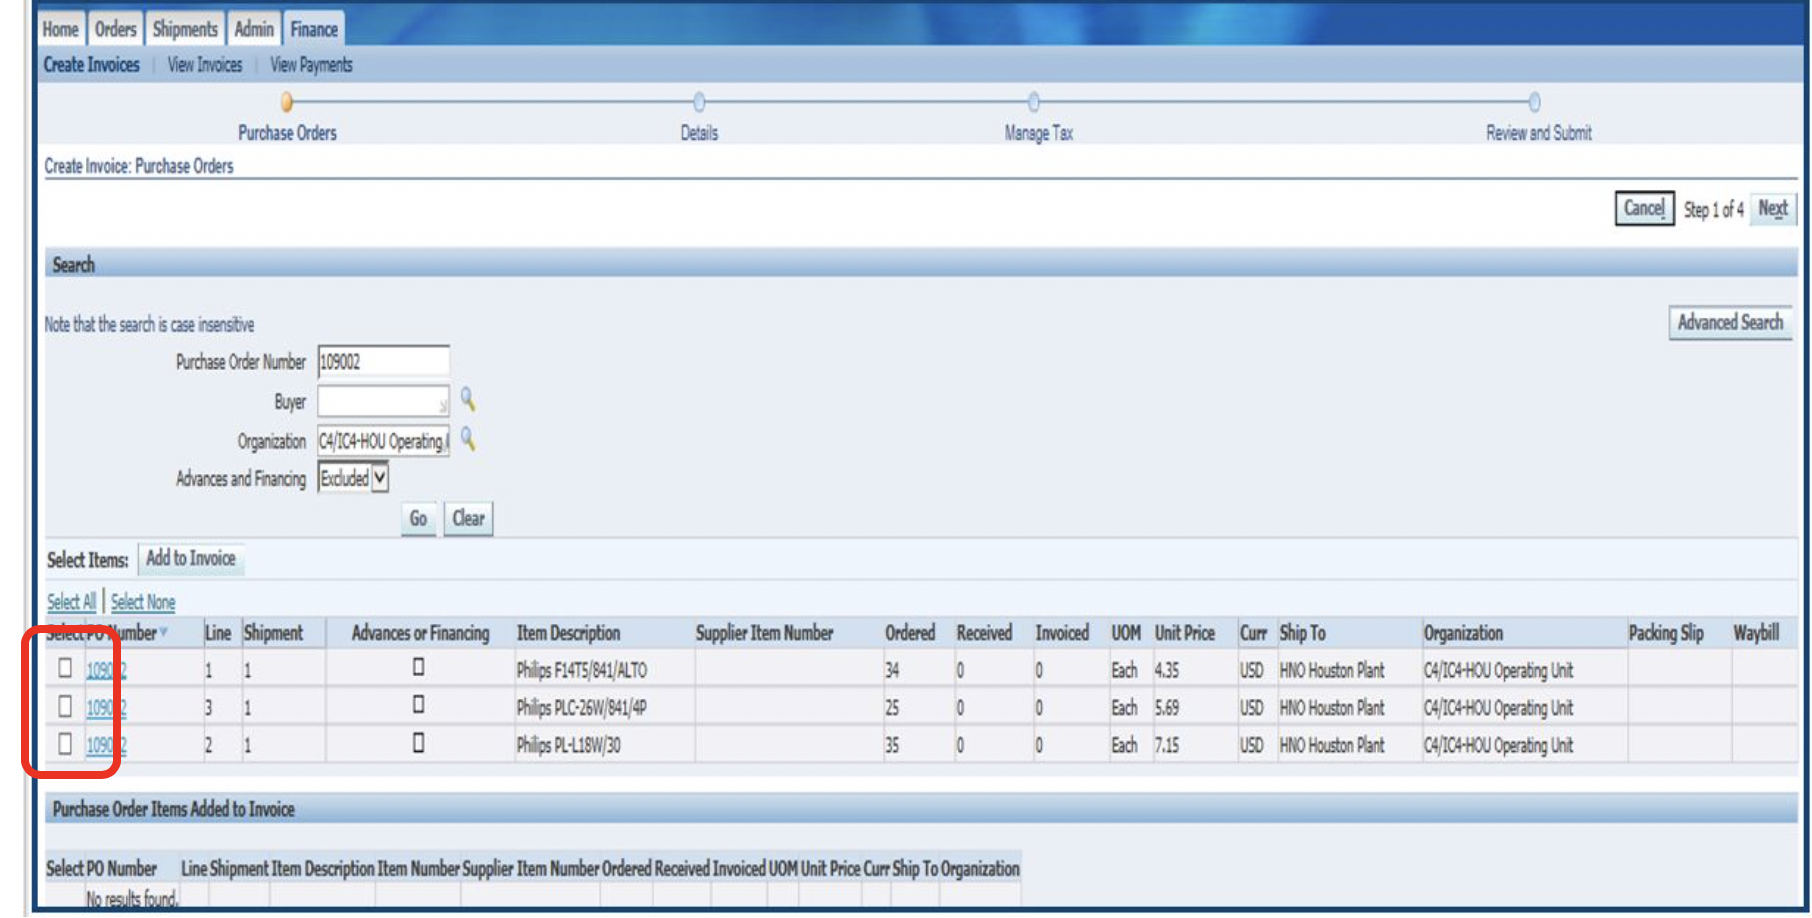The height and width of the screenshot is (918, 1812).
Task: Open the Buyer search magnifier icon
Action: coord(467,400)
